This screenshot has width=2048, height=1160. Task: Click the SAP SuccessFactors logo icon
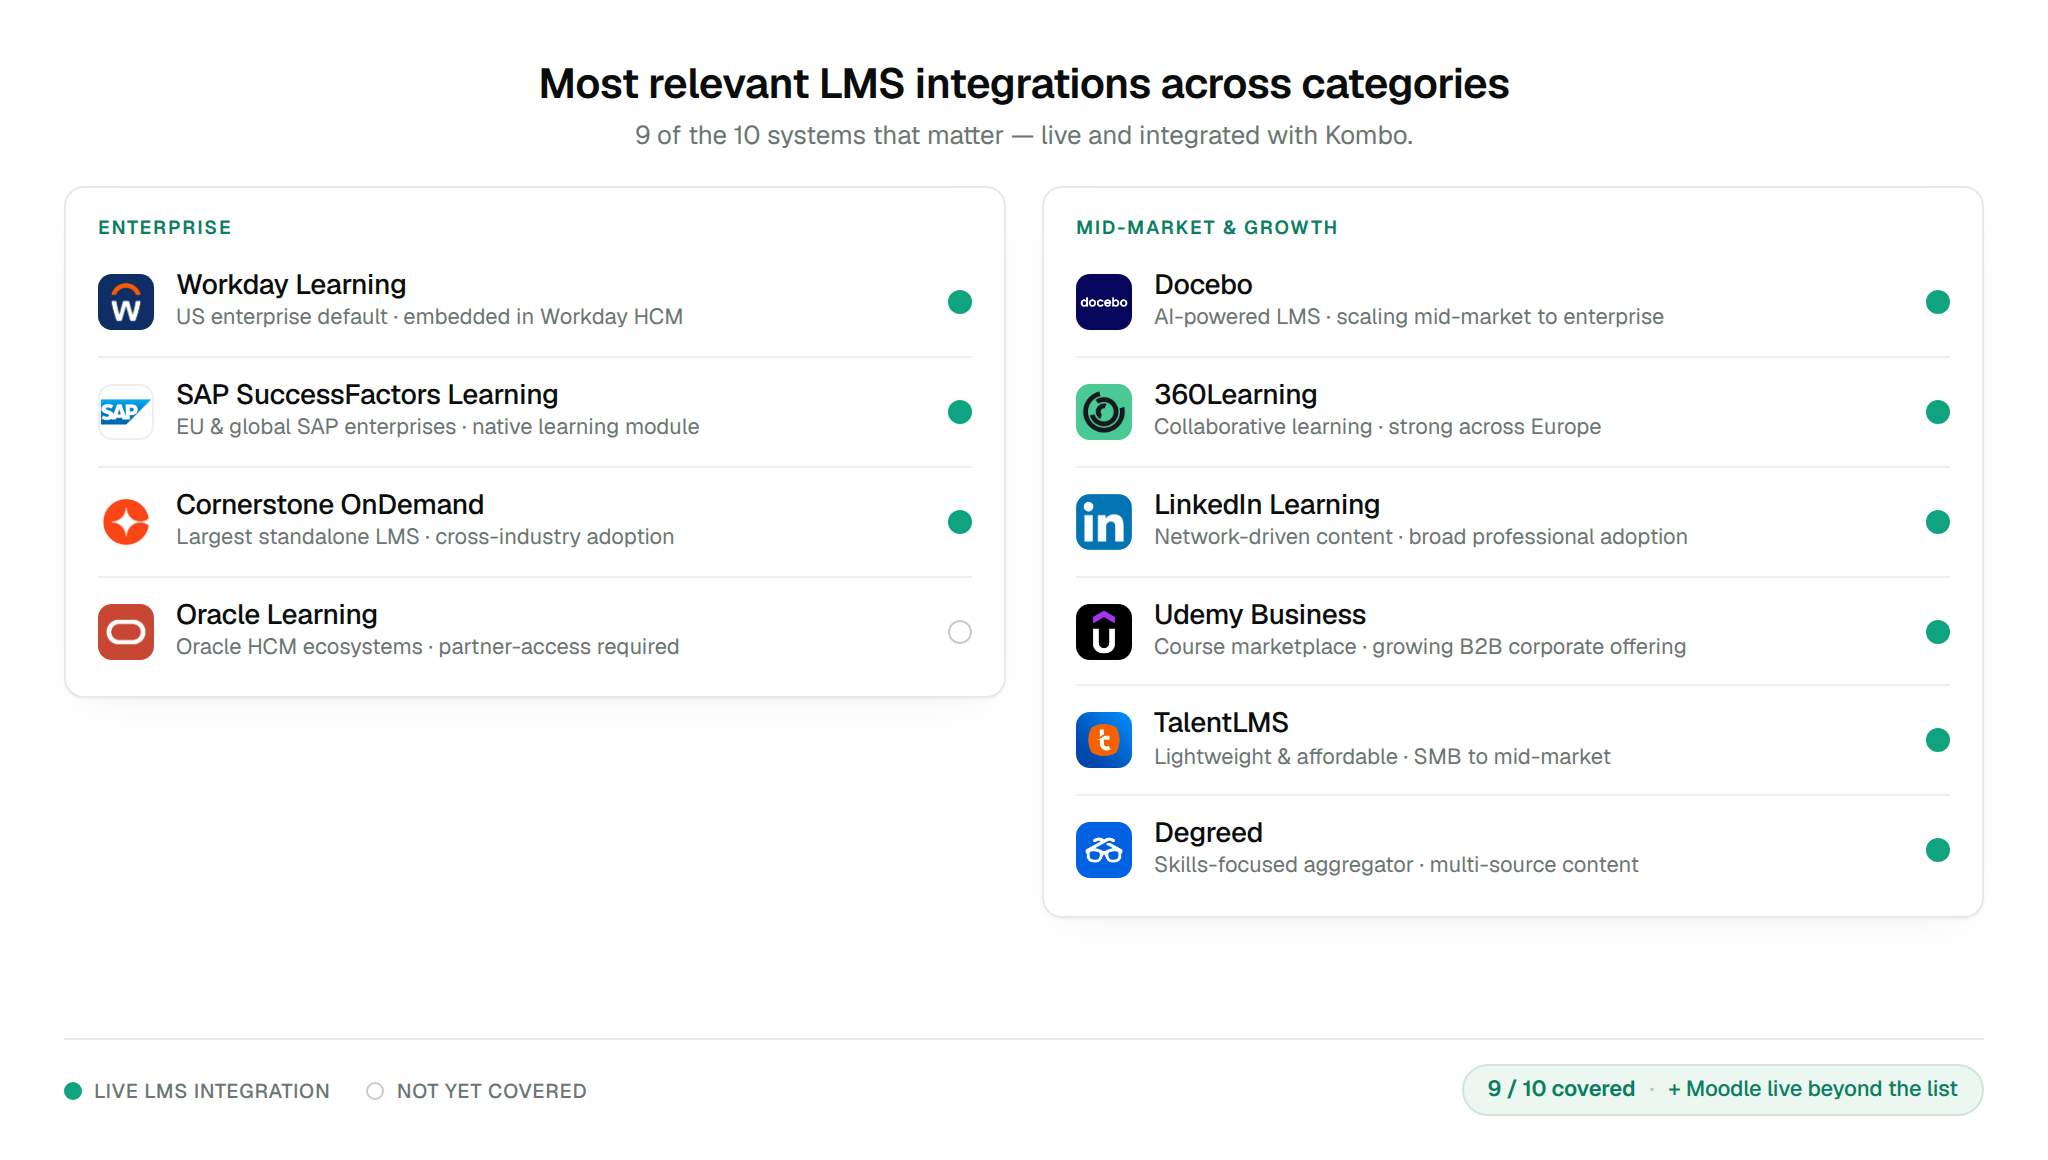pos(126,412)
